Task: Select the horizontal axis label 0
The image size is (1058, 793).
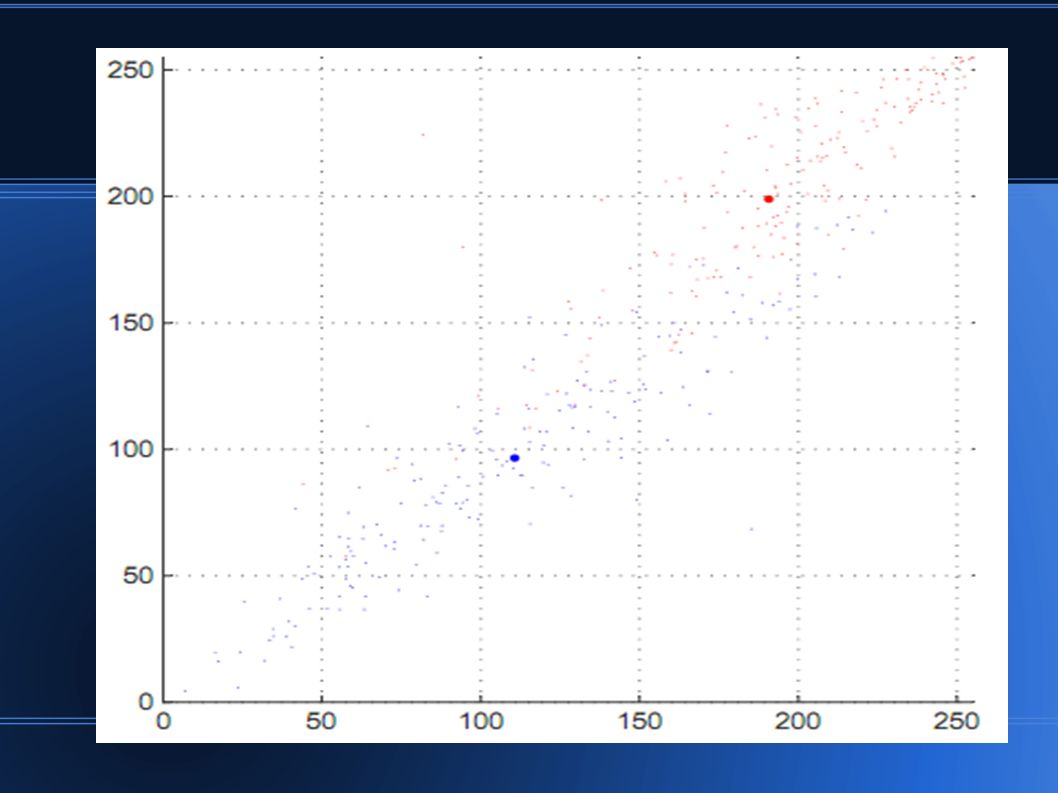Action: tap(163, 721)
